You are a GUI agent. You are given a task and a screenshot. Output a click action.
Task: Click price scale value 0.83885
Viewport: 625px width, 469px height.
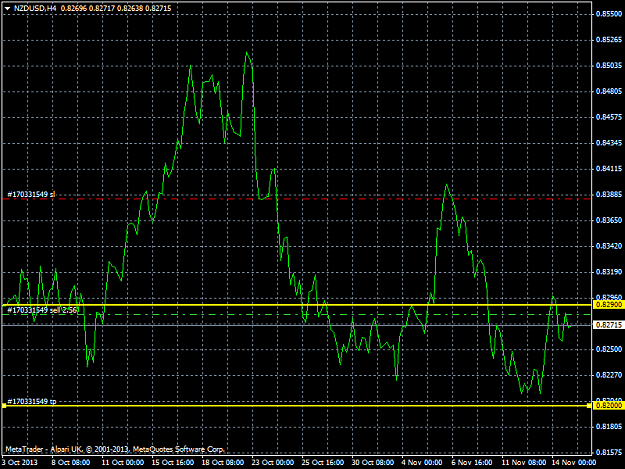(x=609, y=194)
